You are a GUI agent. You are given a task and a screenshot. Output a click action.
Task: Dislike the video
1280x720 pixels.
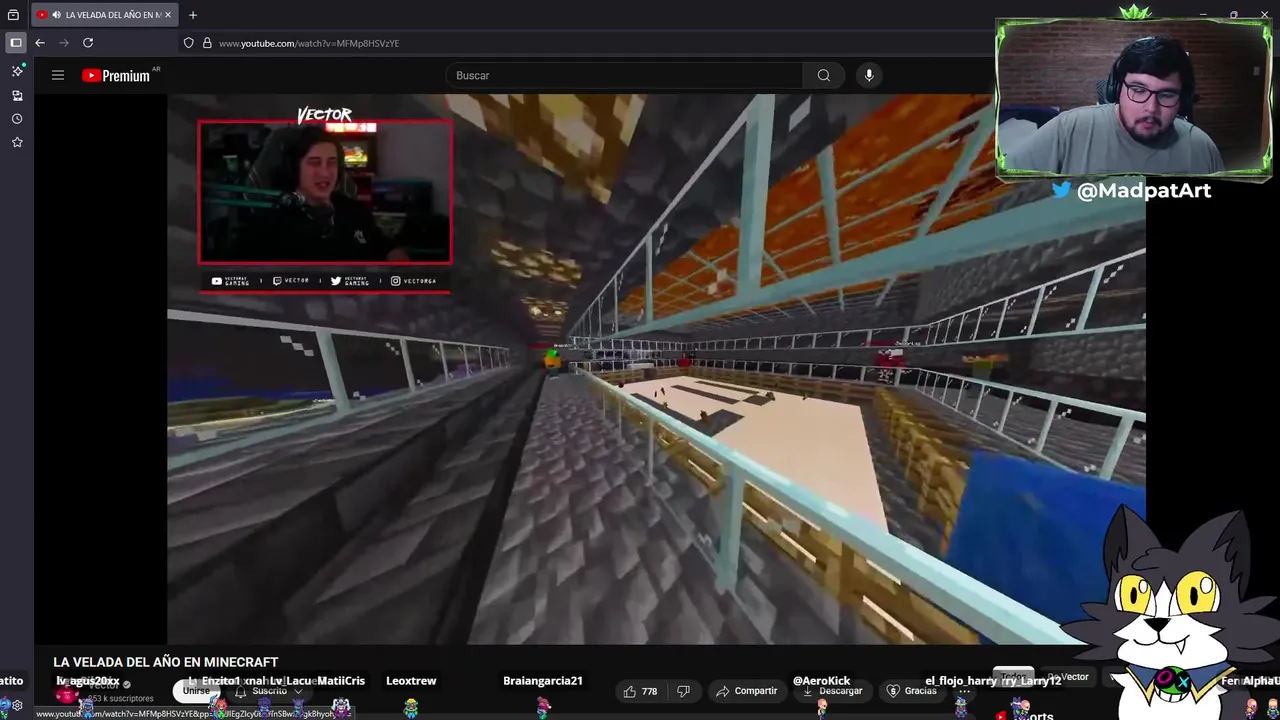pyautogui.click(x=684, y=691)
